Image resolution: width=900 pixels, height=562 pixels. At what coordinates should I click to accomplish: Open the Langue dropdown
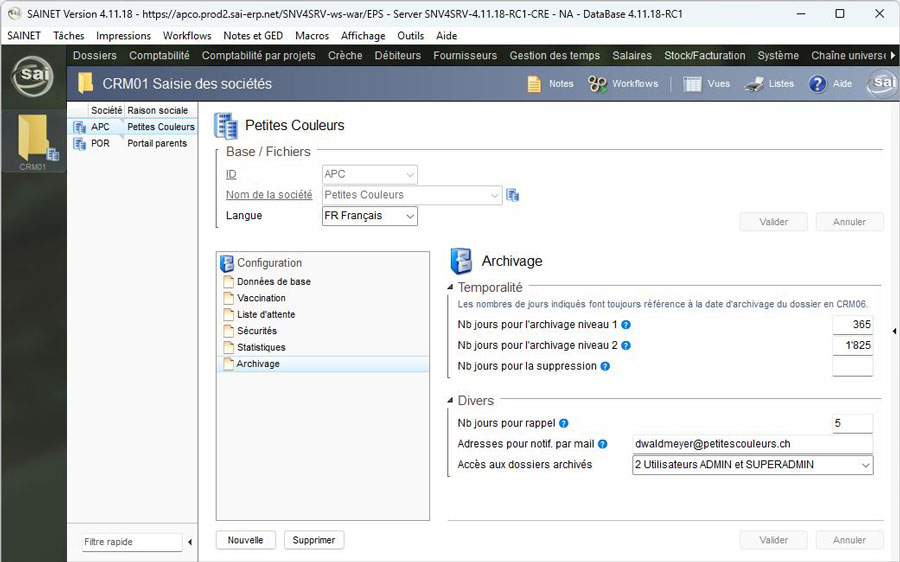tap(410, 216)
